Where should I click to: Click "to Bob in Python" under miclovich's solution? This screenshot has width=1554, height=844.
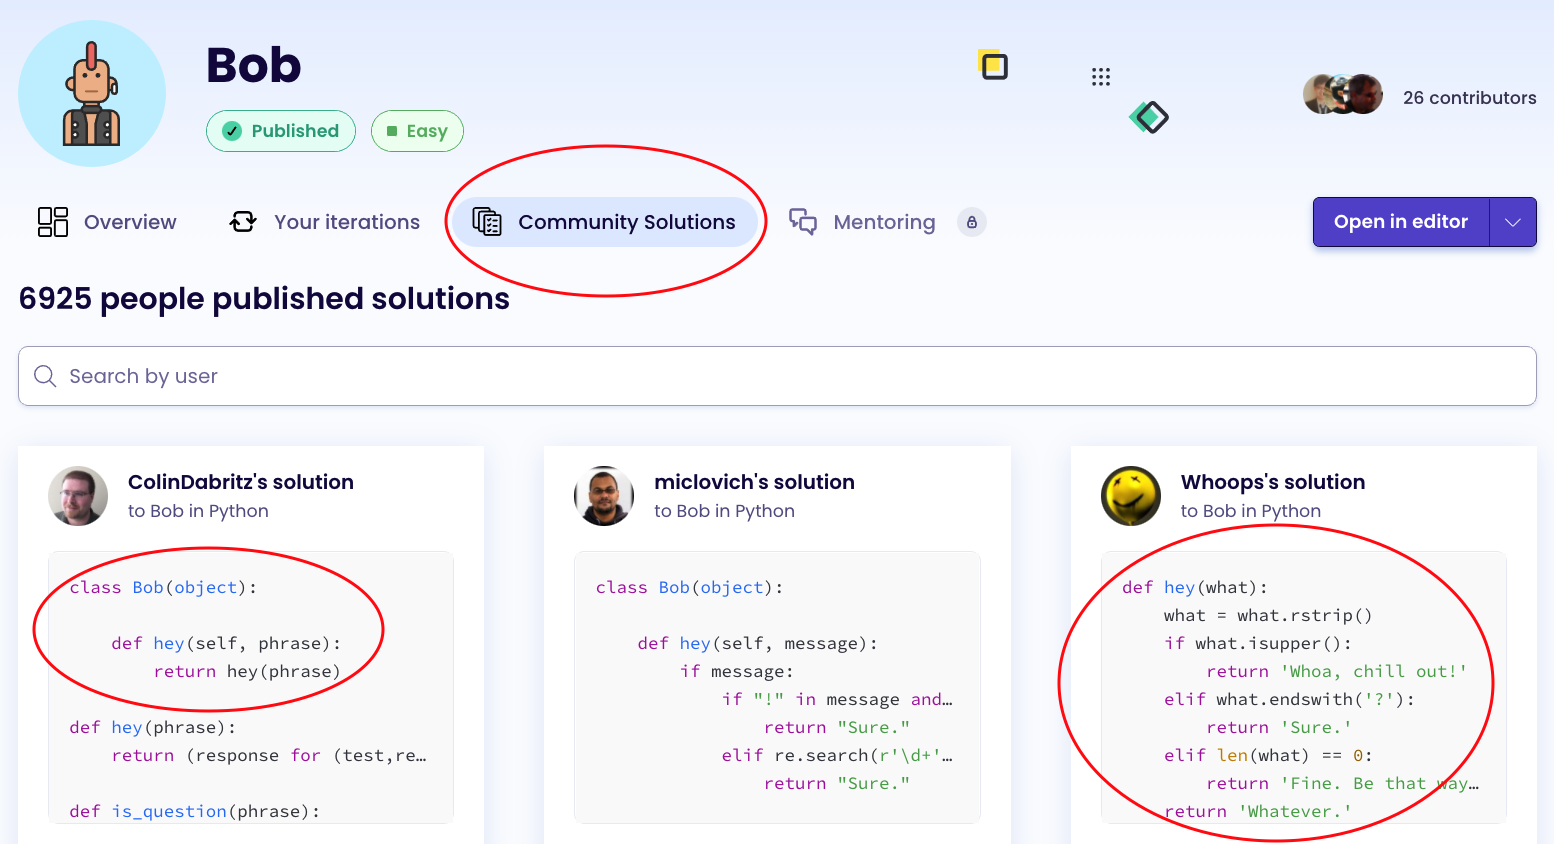point(724,511)
